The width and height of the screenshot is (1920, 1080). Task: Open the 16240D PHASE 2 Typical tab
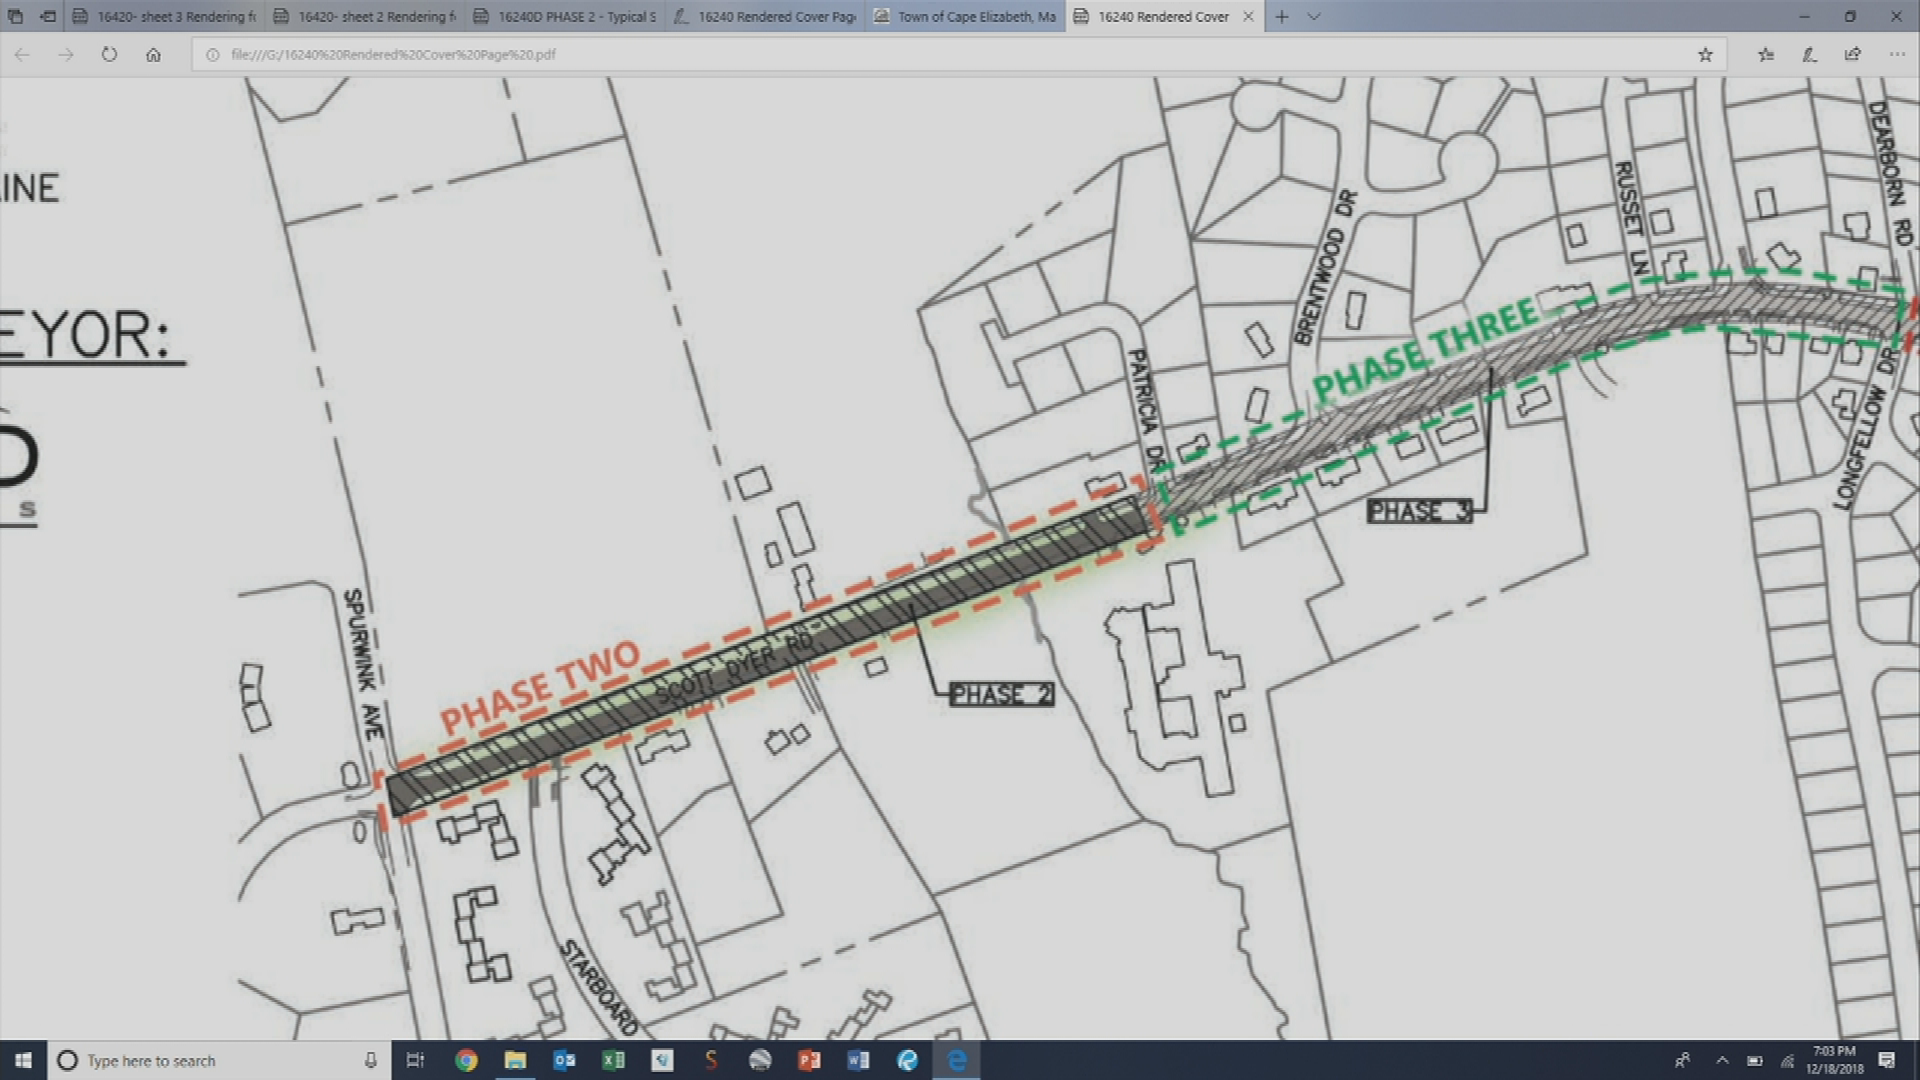pos(563,16)
